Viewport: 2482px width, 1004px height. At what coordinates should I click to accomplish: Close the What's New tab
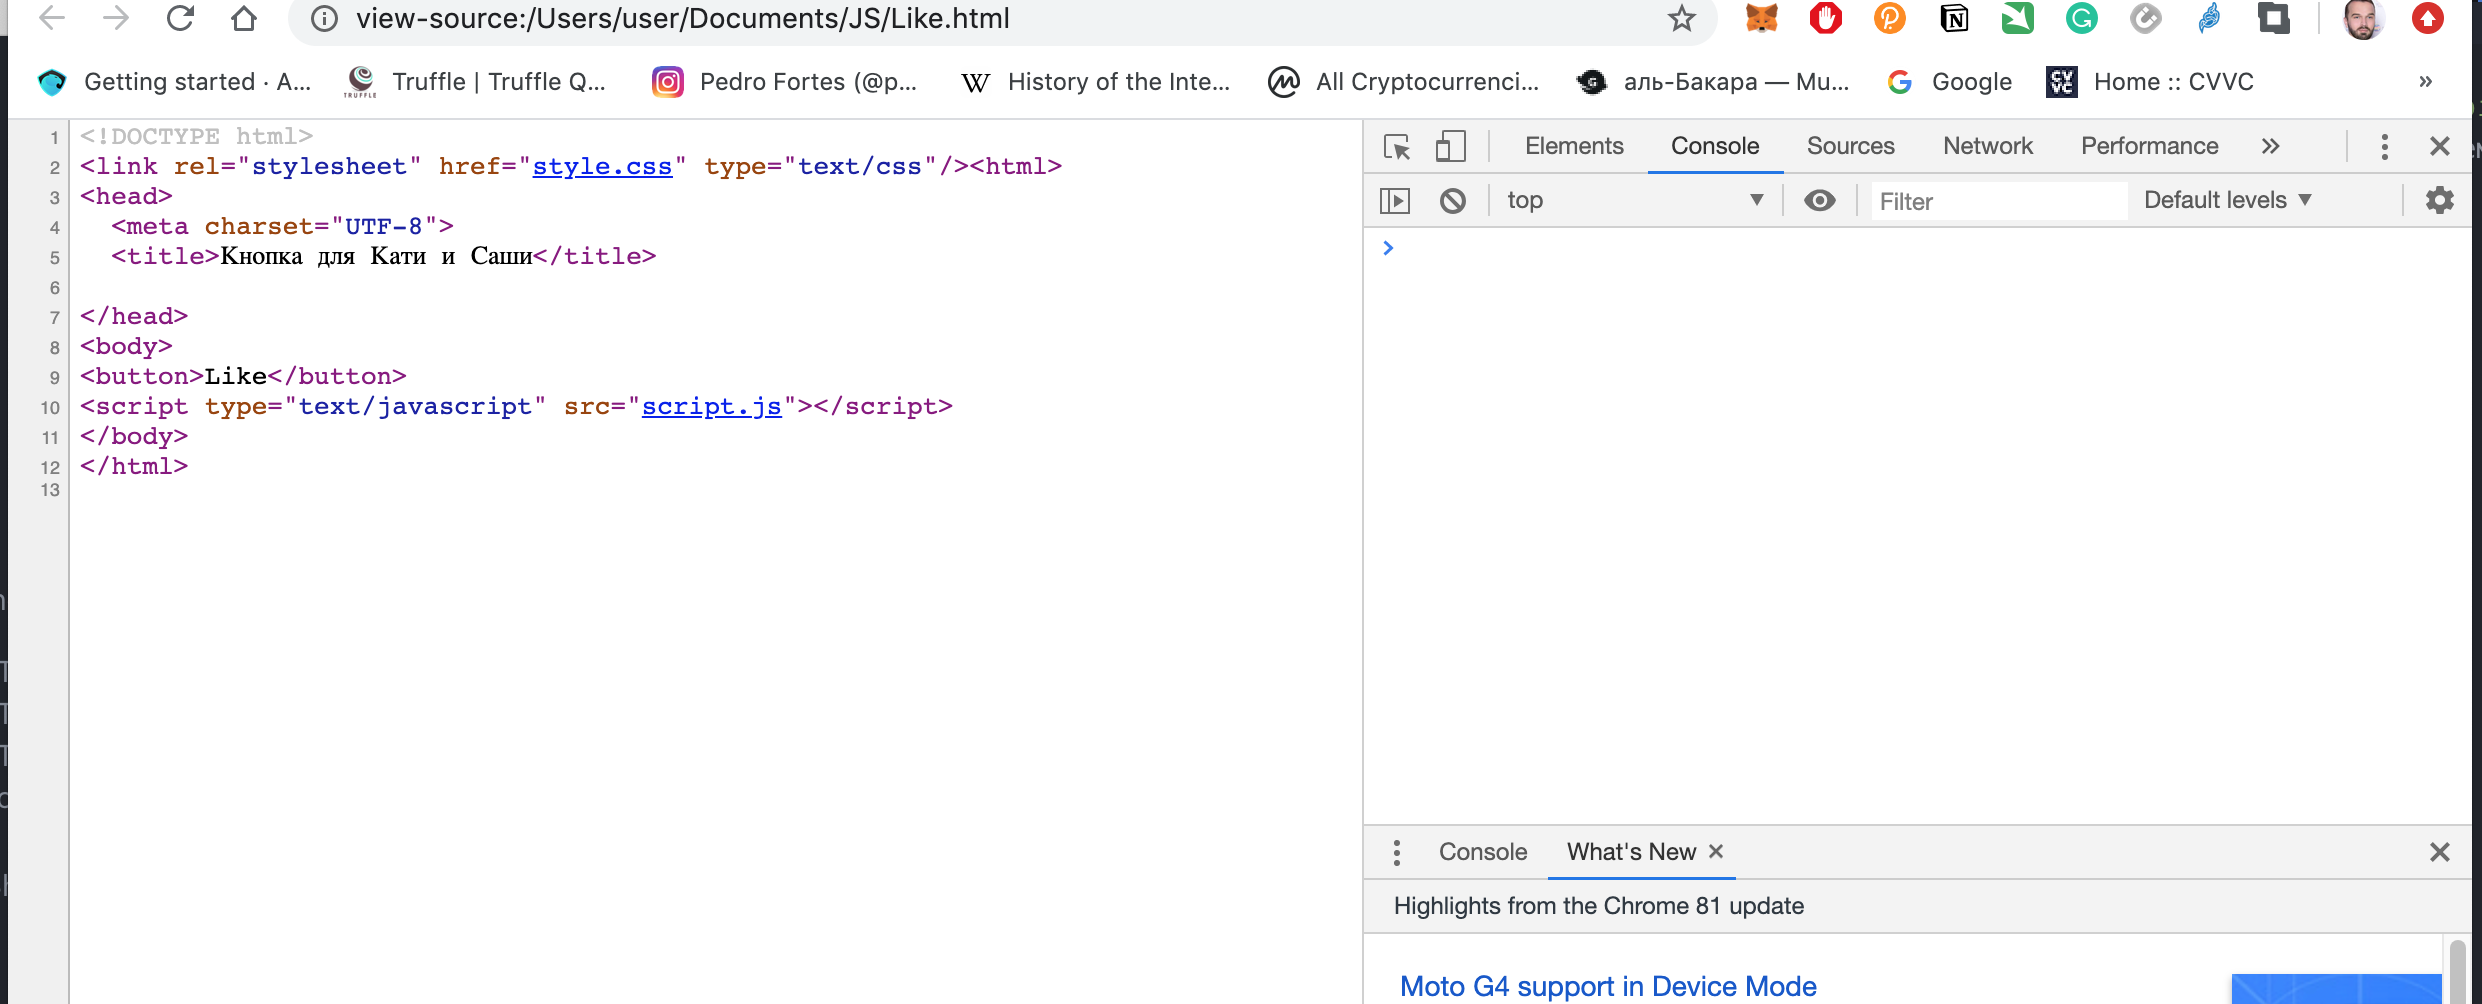(x=1716, y=851)
